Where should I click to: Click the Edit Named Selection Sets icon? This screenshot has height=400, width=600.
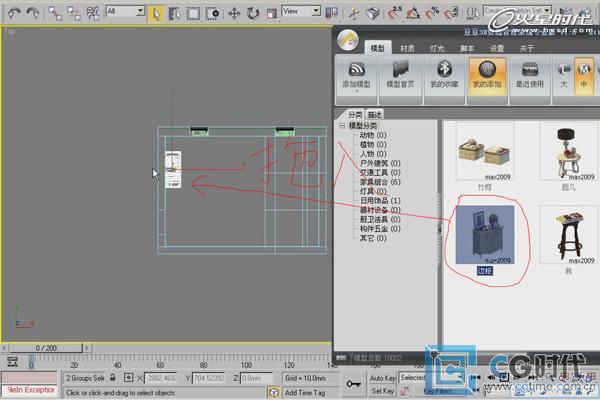click(x=473, y=13)
